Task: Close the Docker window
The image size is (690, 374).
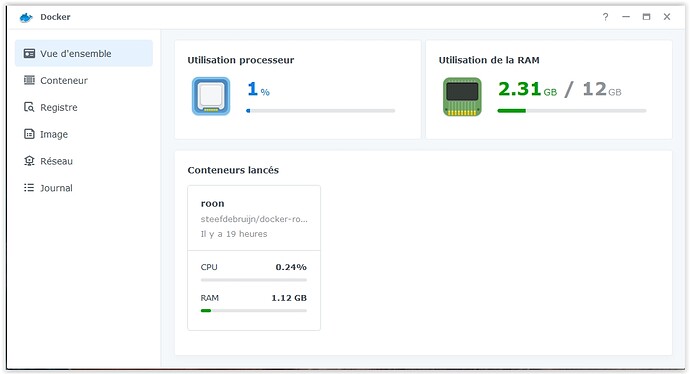Action: point(667,17)
